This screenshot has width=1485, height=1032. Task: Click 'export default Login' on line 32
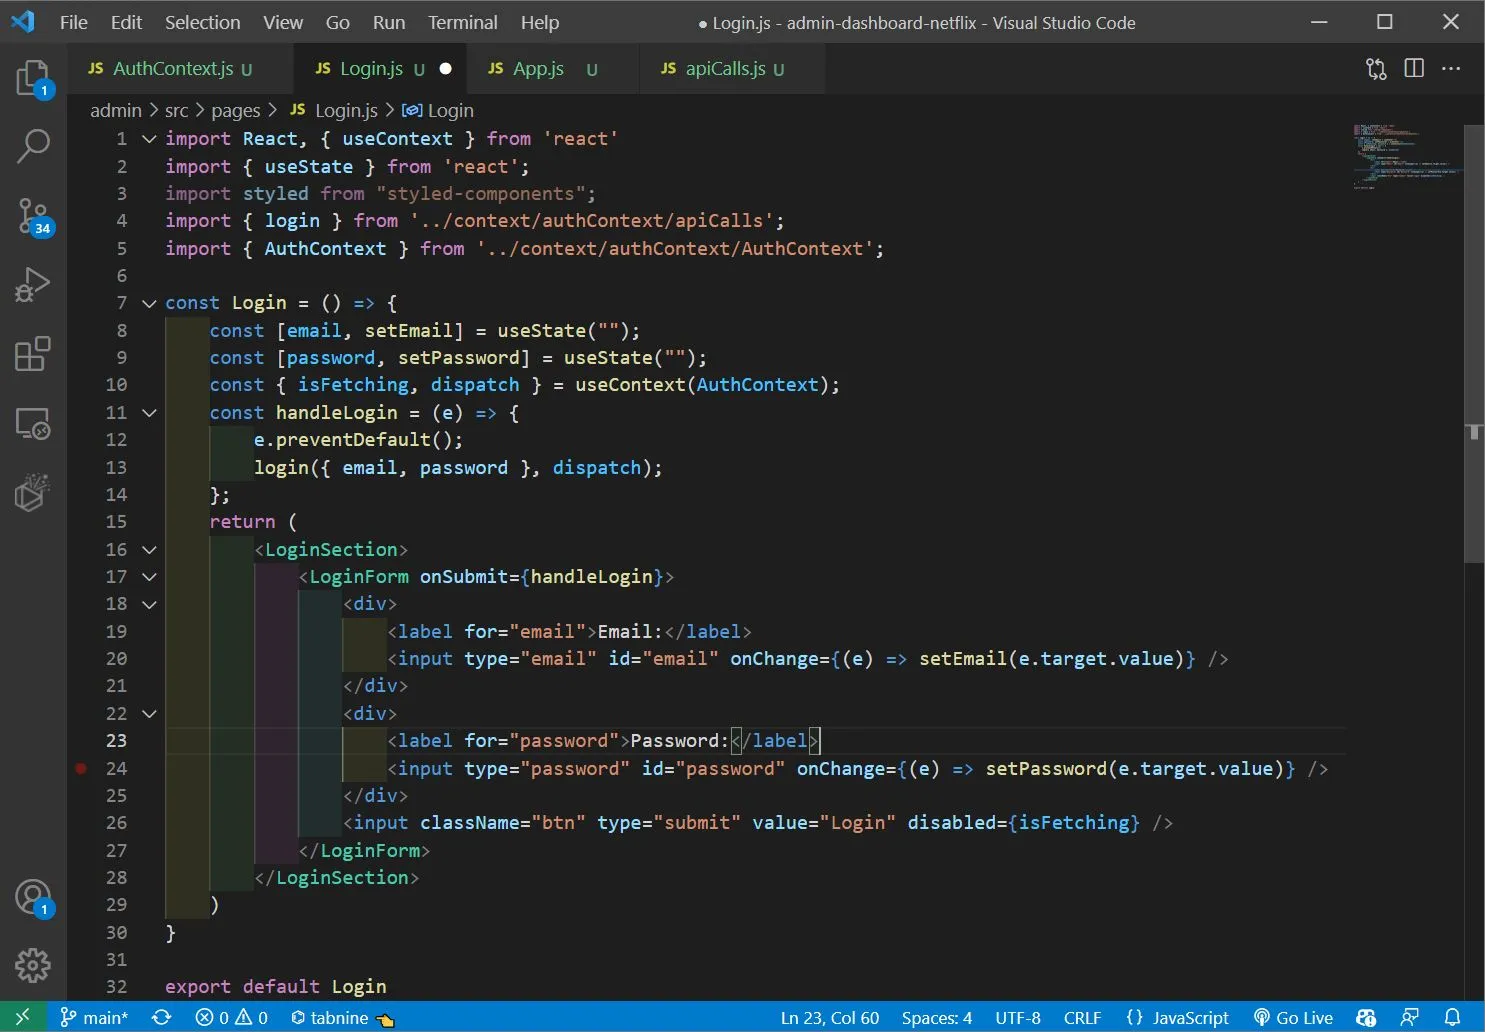[276, 987]
